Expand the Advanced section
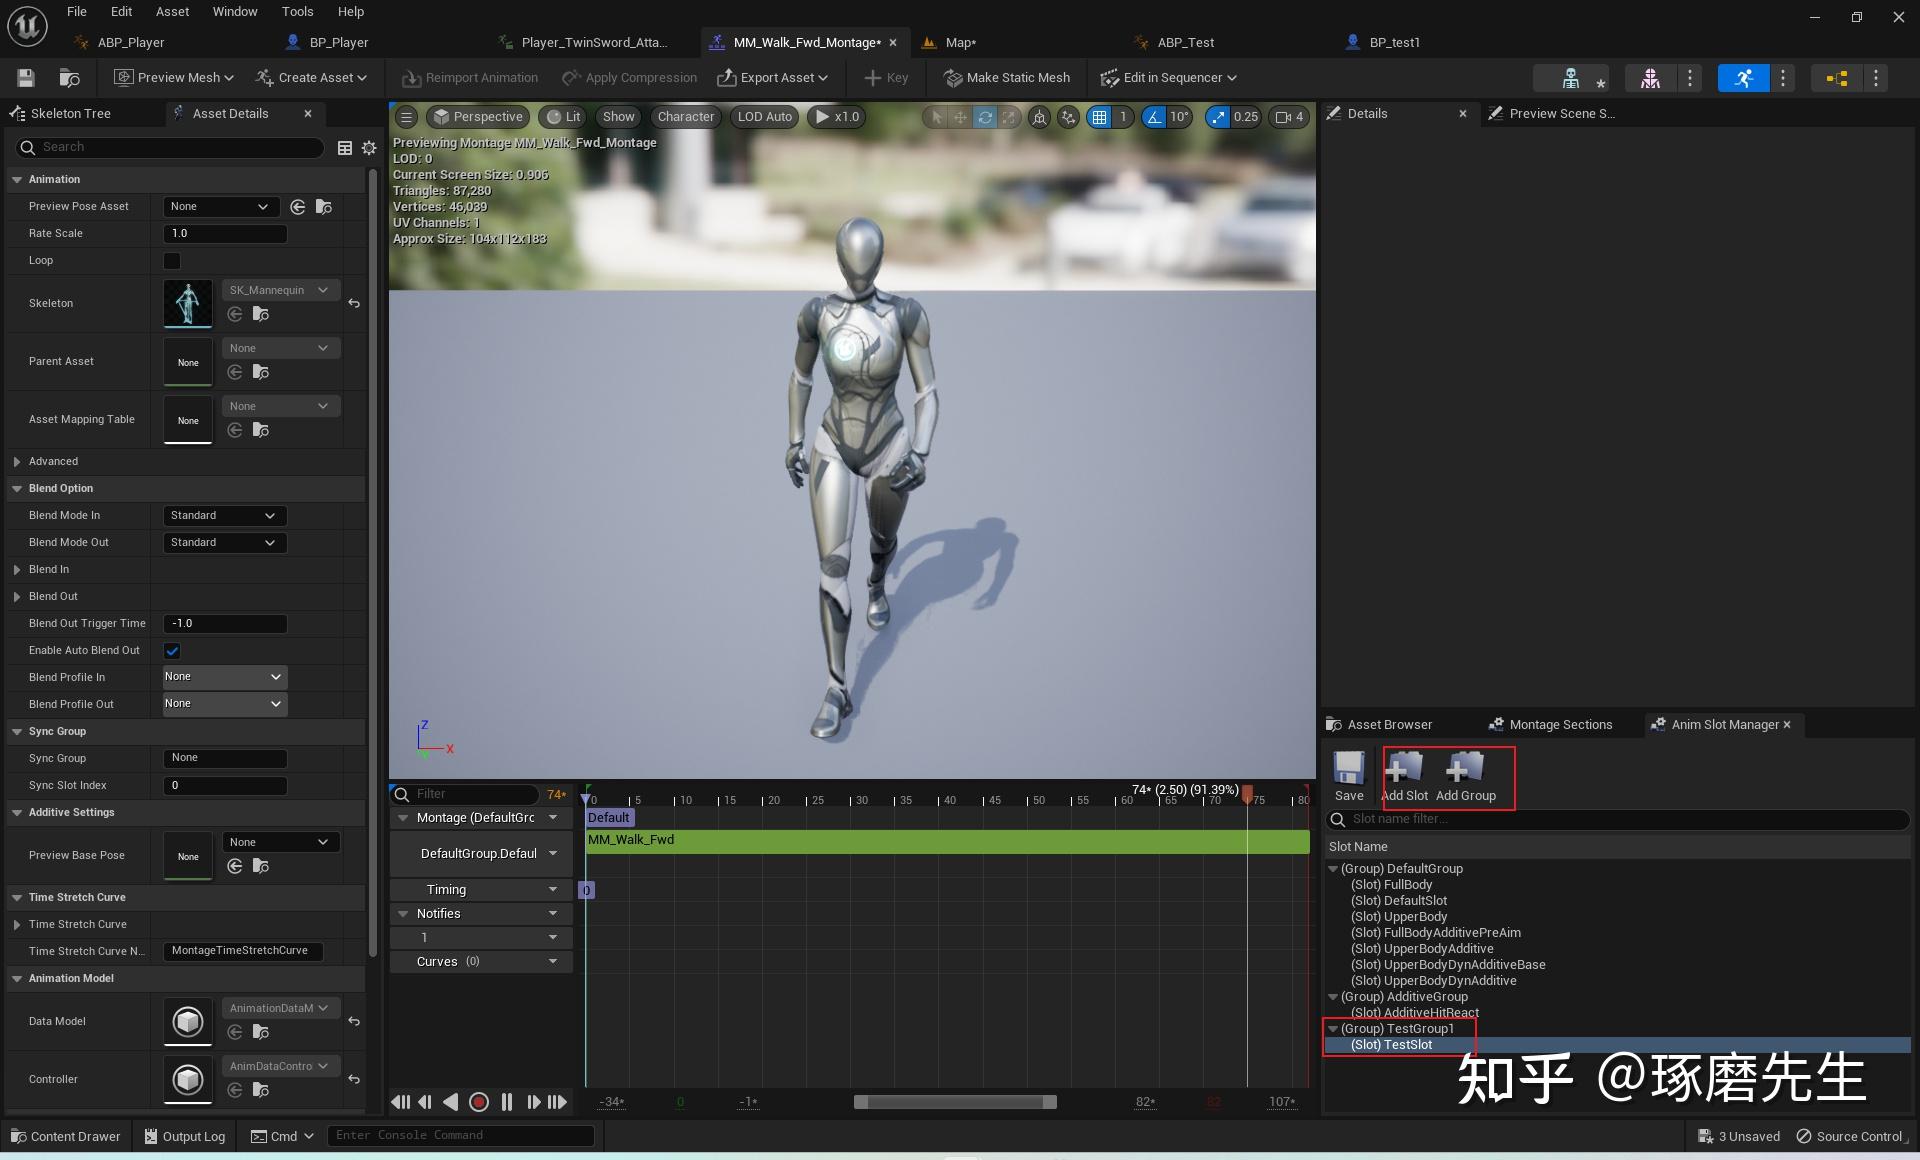1920x1160 pixels. point(17,462)
